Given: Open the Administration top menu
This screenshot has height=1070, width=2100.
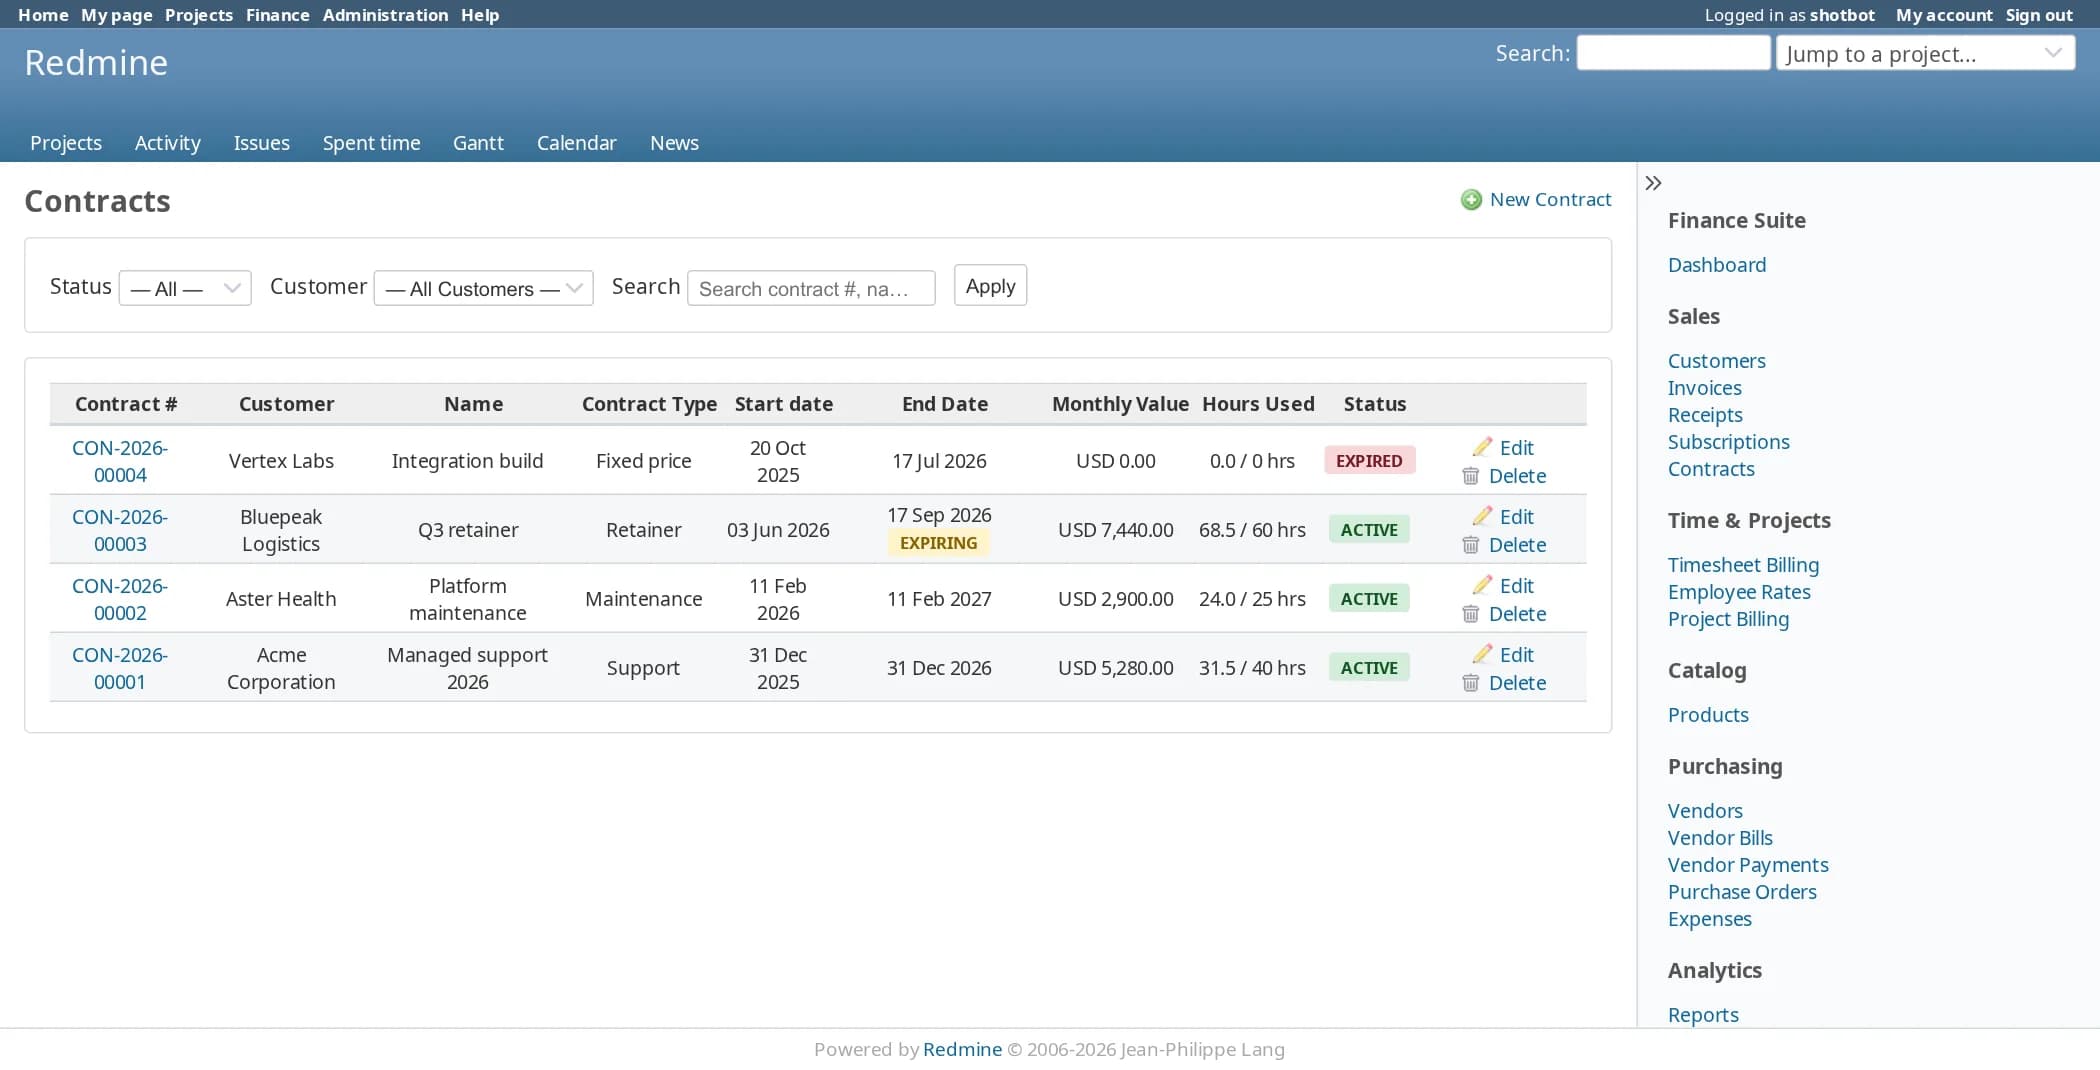Looking at the screenshot, I should pos(385,15).
